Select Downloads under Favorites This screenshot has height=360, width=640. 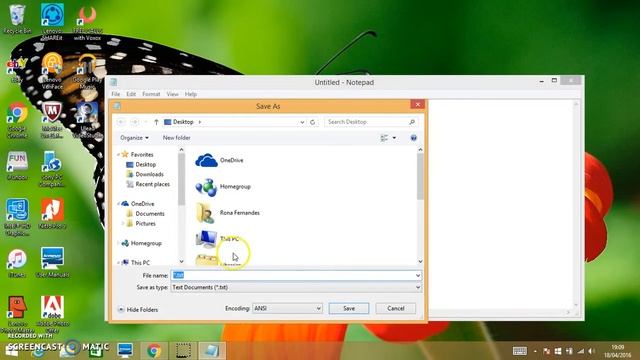point(145,174)
